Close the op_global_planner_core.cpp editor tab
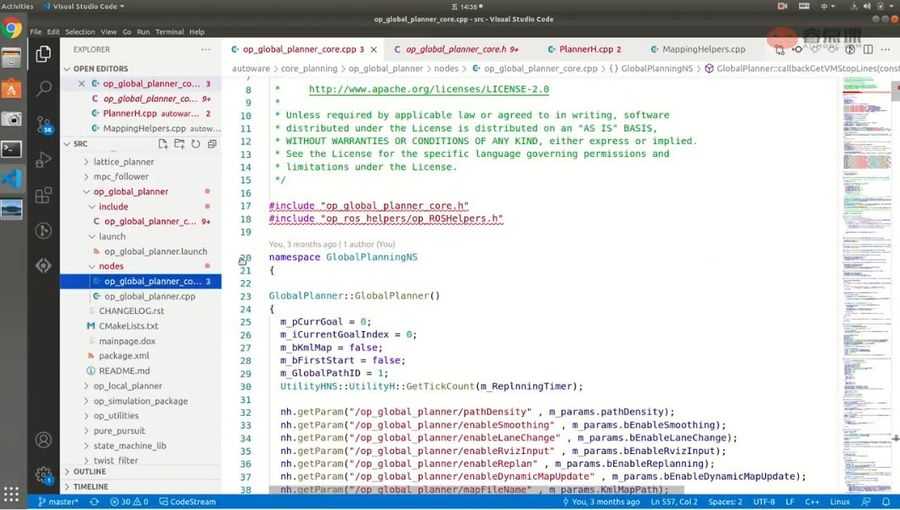The height and width of the screenshot is (510, 900). (374, 50)
